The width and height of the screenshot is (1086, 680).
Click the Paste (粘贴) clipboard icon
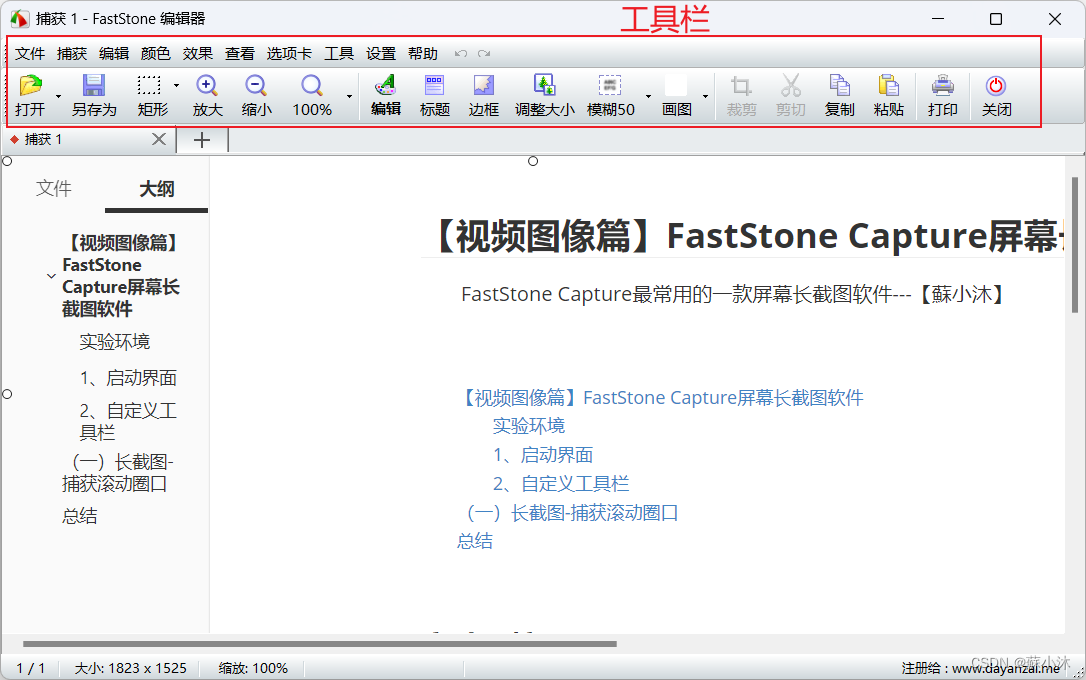(889, 86)
